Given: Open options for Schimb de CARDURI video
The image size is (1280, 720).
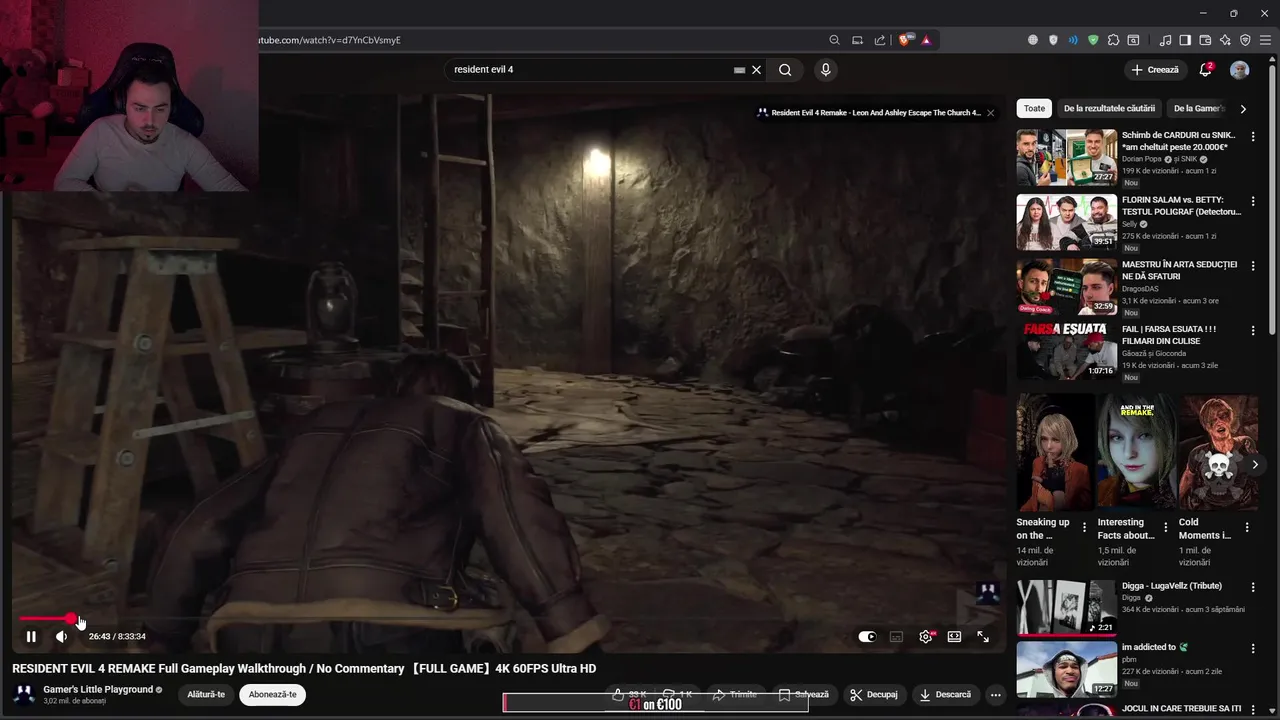Looking at the screenshot, I should [1253, 136].
